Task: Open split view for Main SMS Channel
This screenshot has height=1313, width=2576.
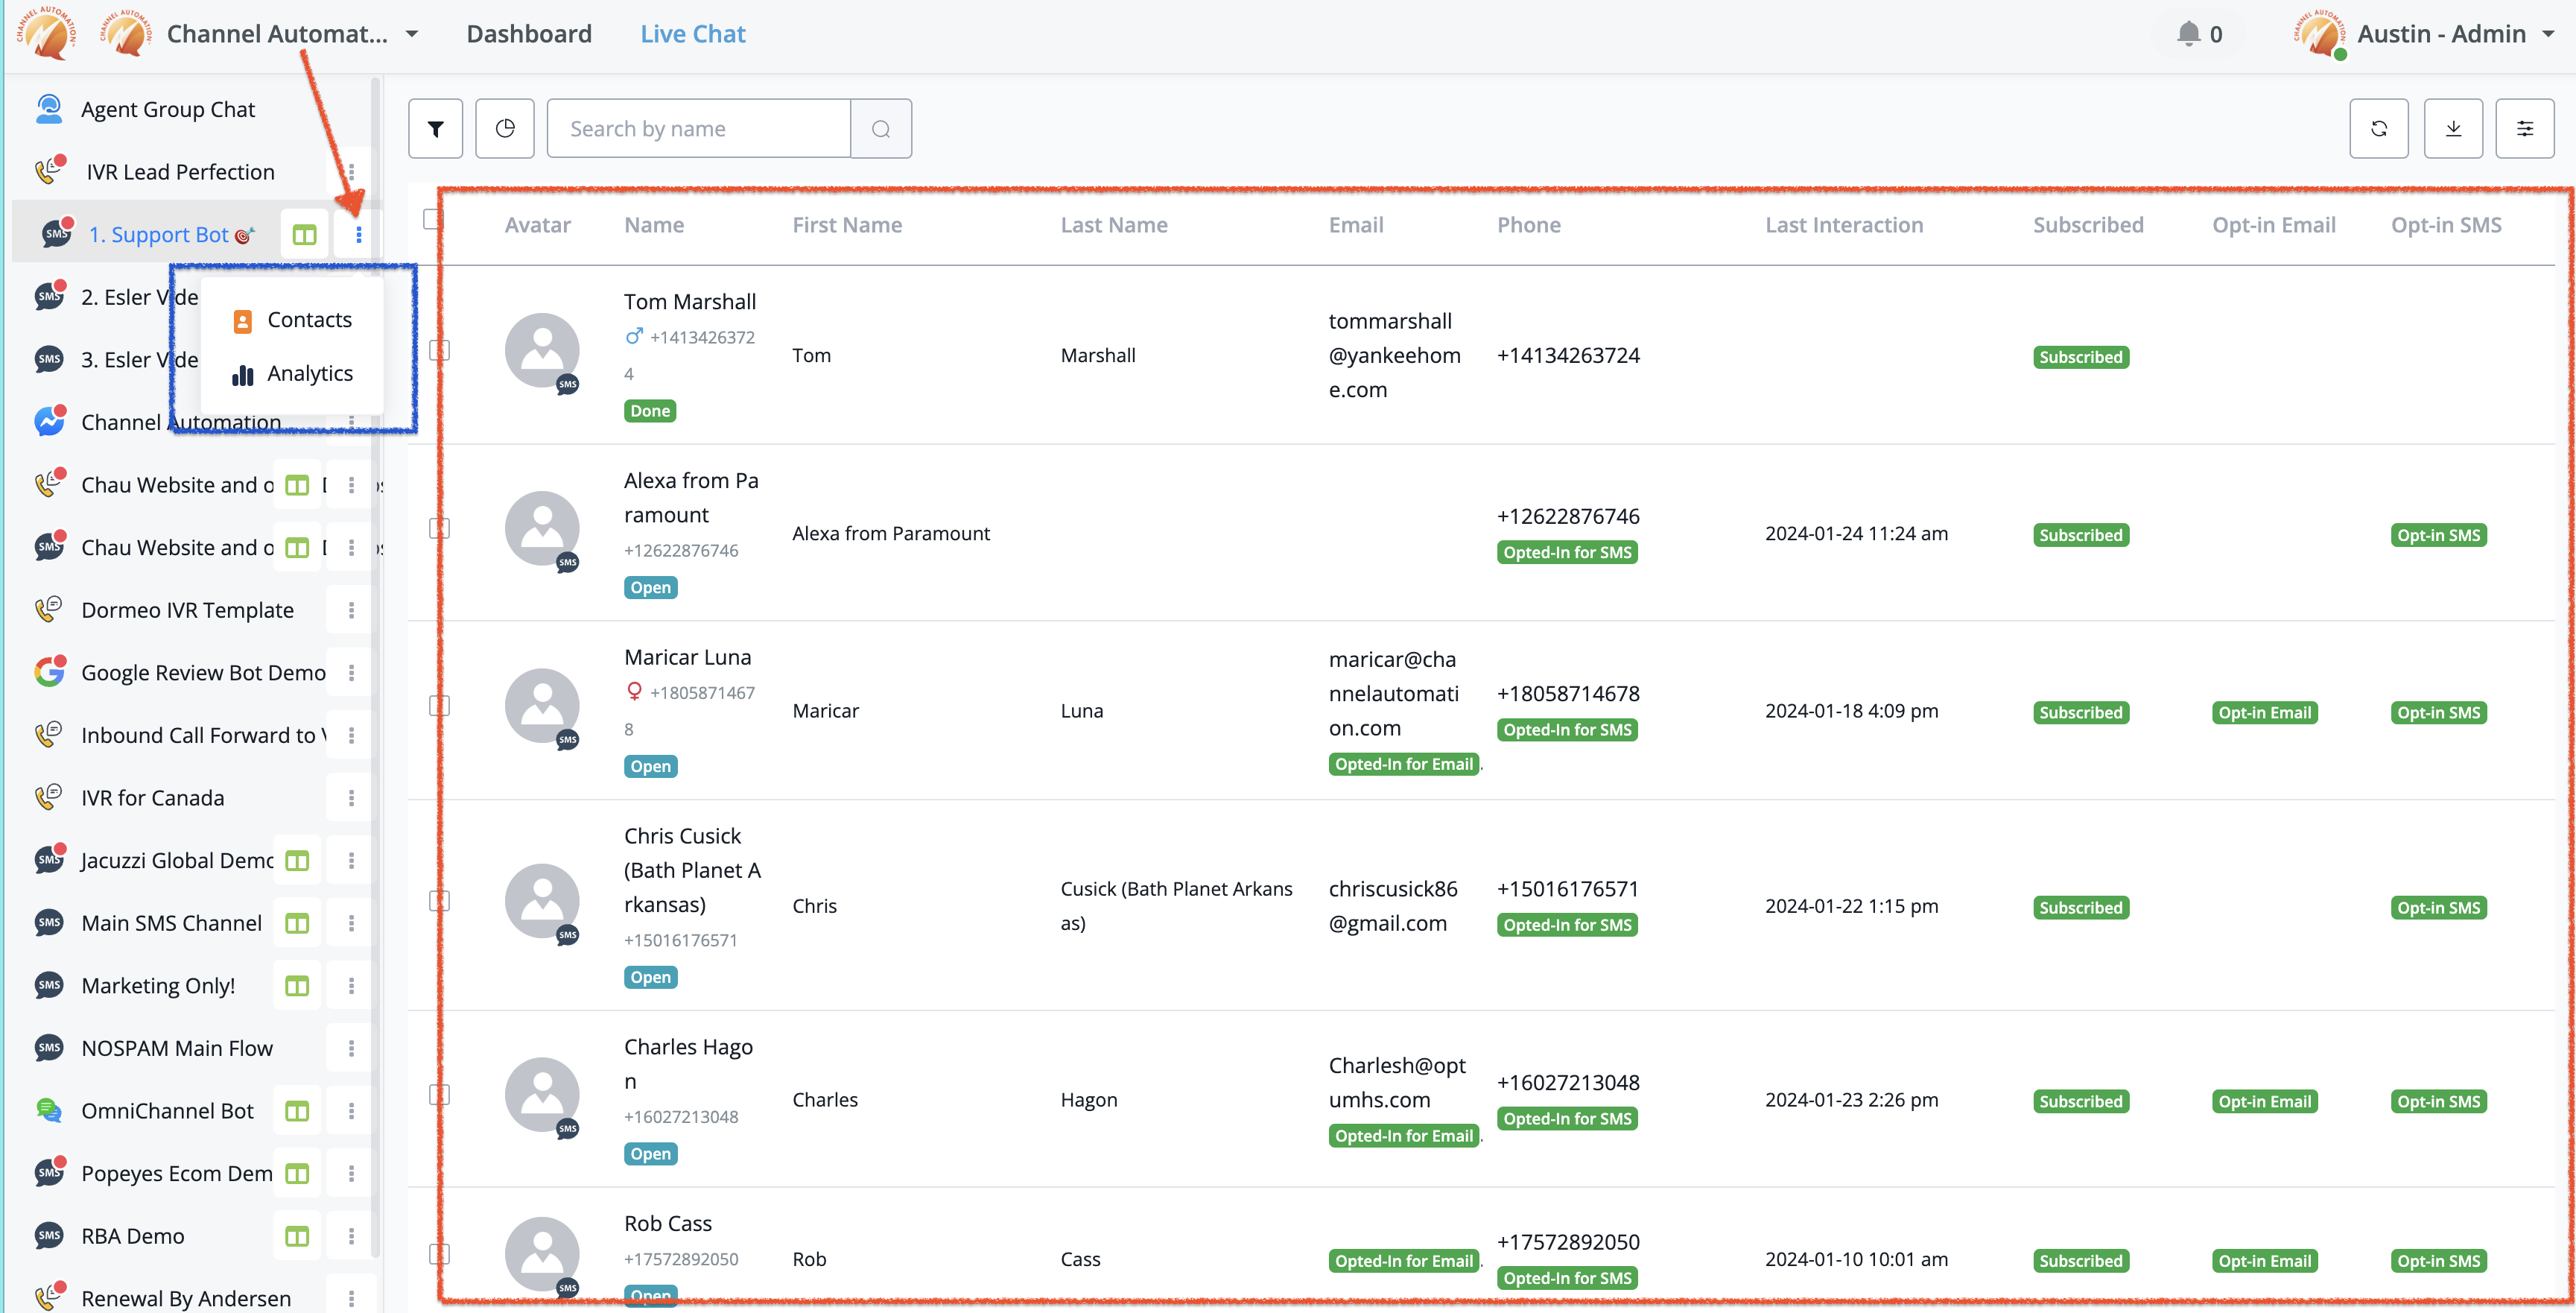Action: coord(297,924)
